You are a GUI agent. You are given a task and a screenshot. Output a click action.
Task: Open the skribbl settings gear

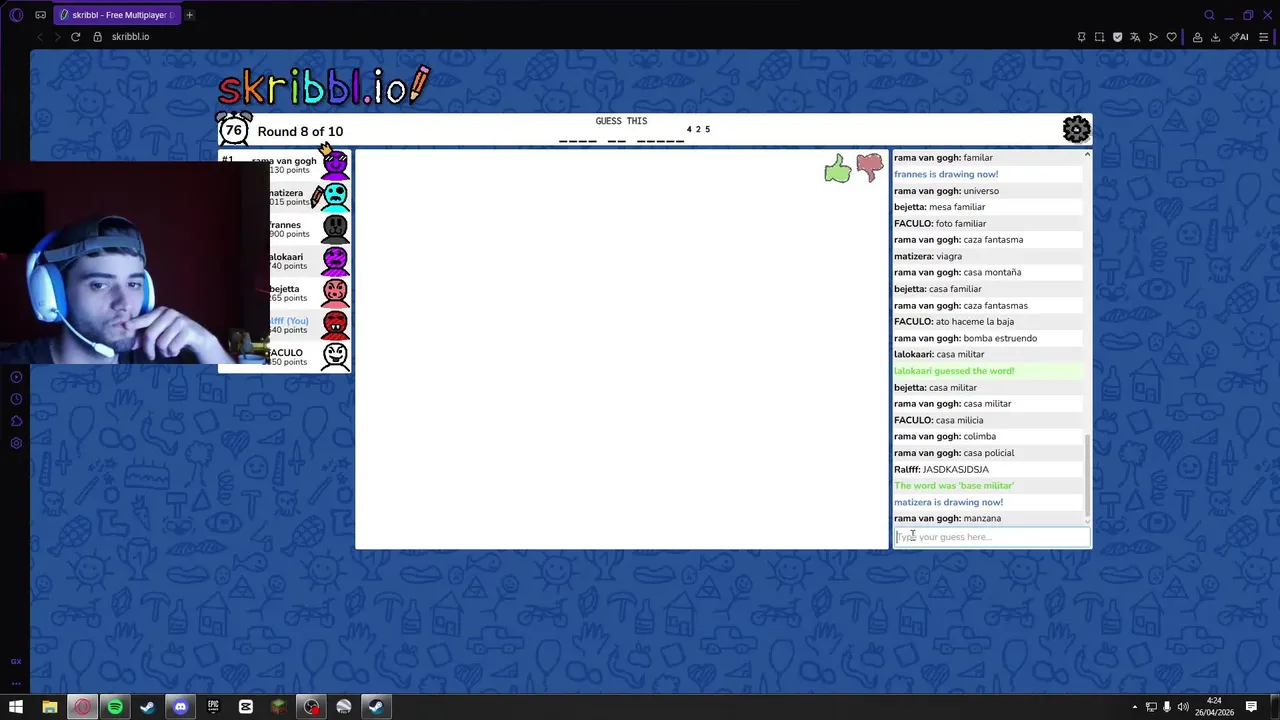(x=1076, y=130)
